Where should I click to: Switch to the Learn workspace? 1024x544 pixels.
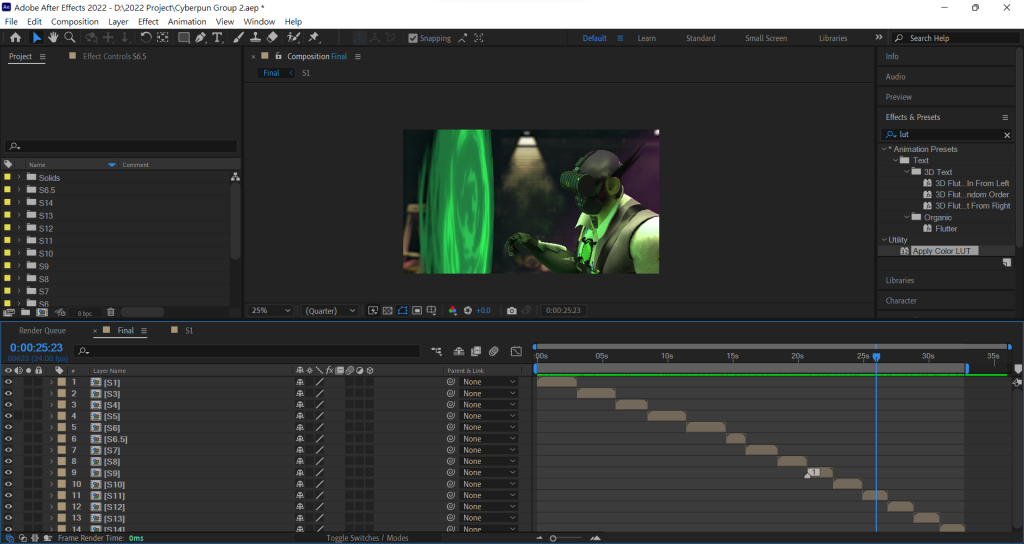click(x=647, y=38)
